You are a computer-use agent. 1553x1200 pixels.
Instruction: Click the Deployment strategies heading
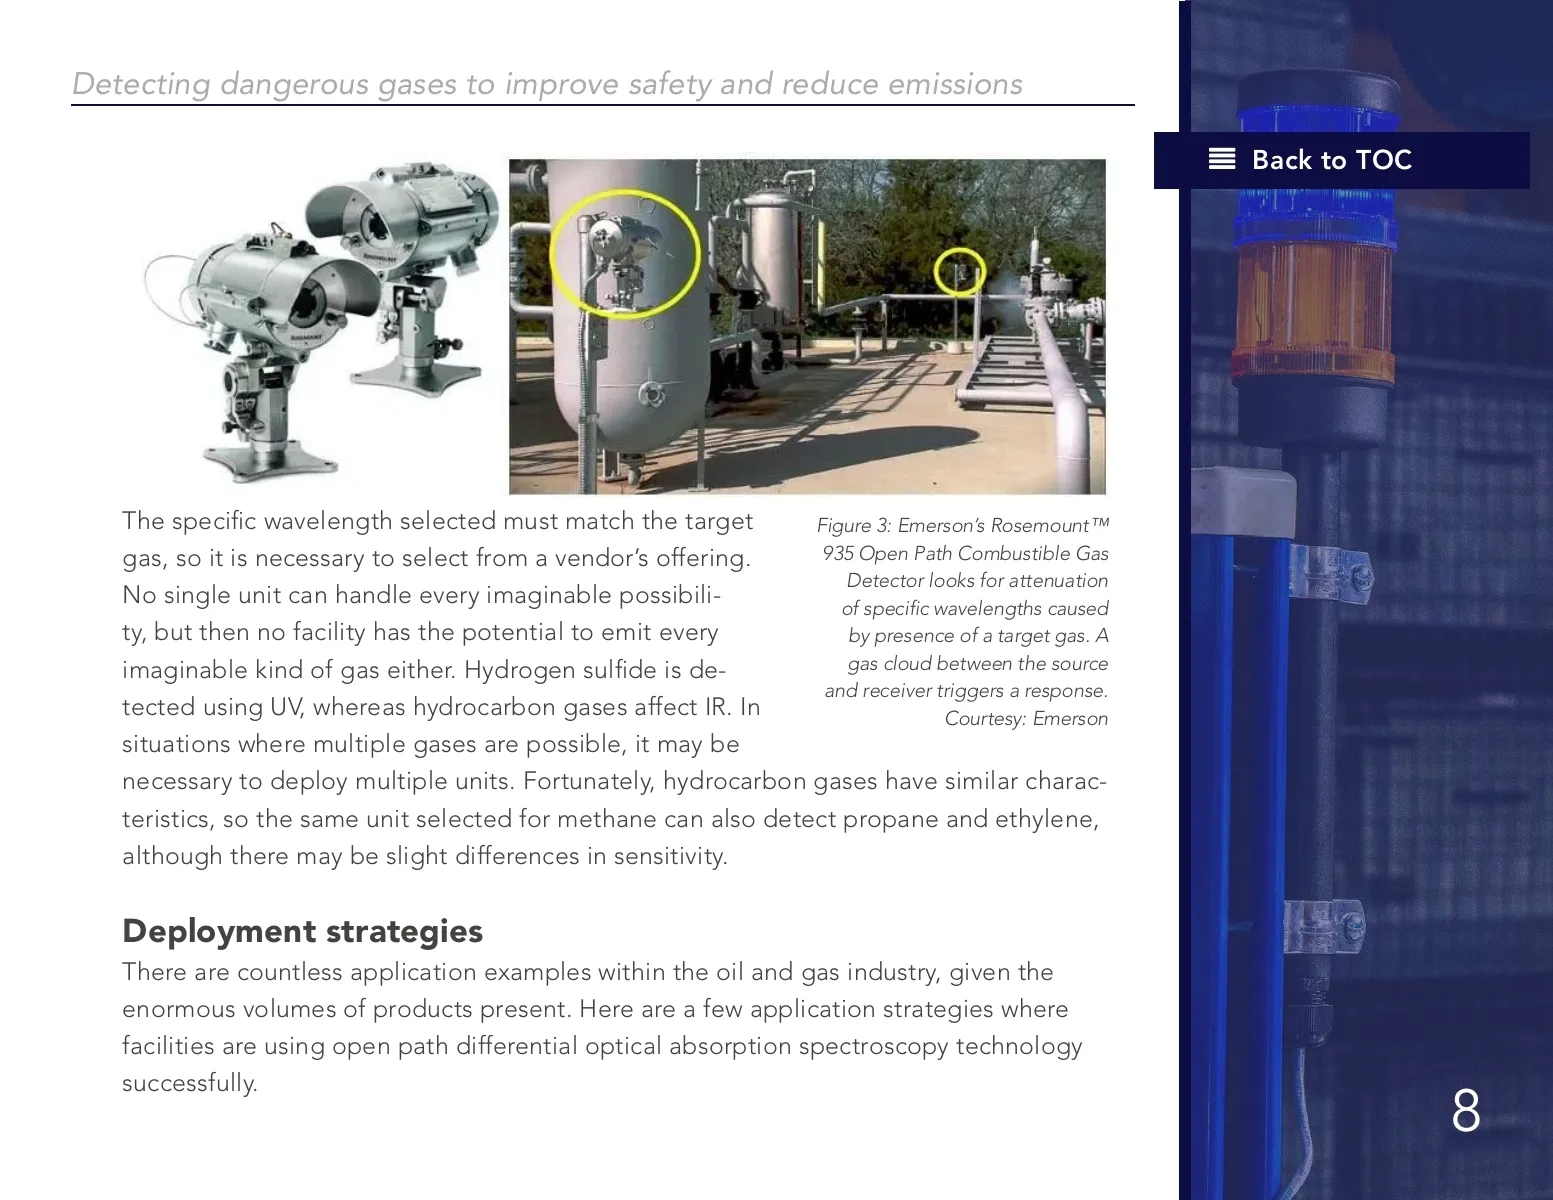click(302, 931)
